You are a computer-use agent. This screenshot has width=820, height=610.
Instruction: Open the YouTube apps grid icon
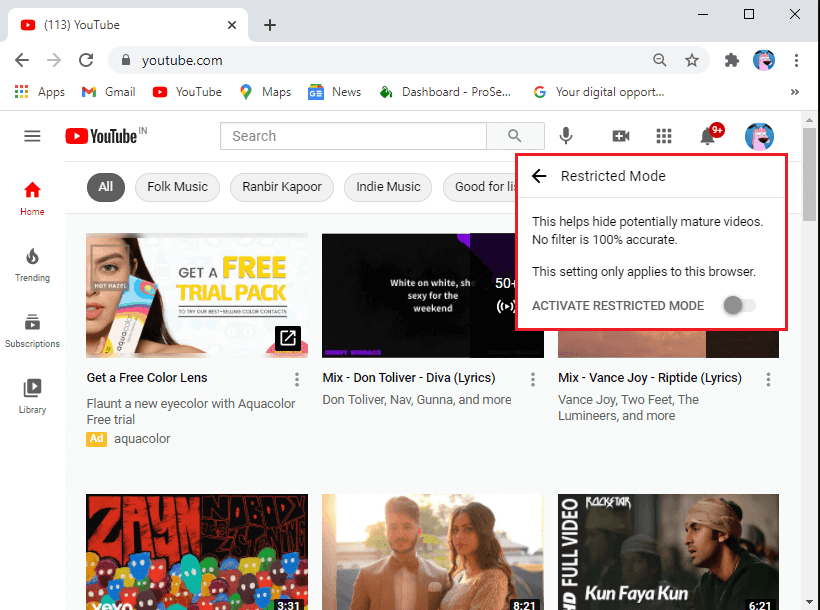point(664,137)
